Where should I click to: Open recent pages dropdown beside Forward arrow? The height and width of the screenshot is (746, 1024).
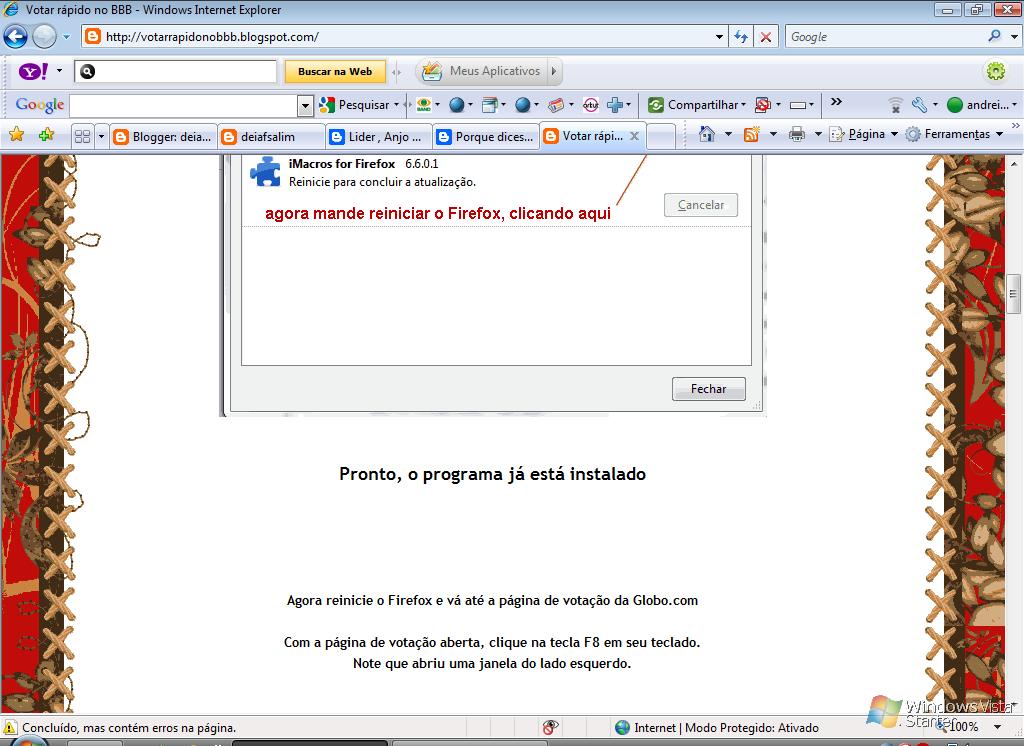[66, 37]
